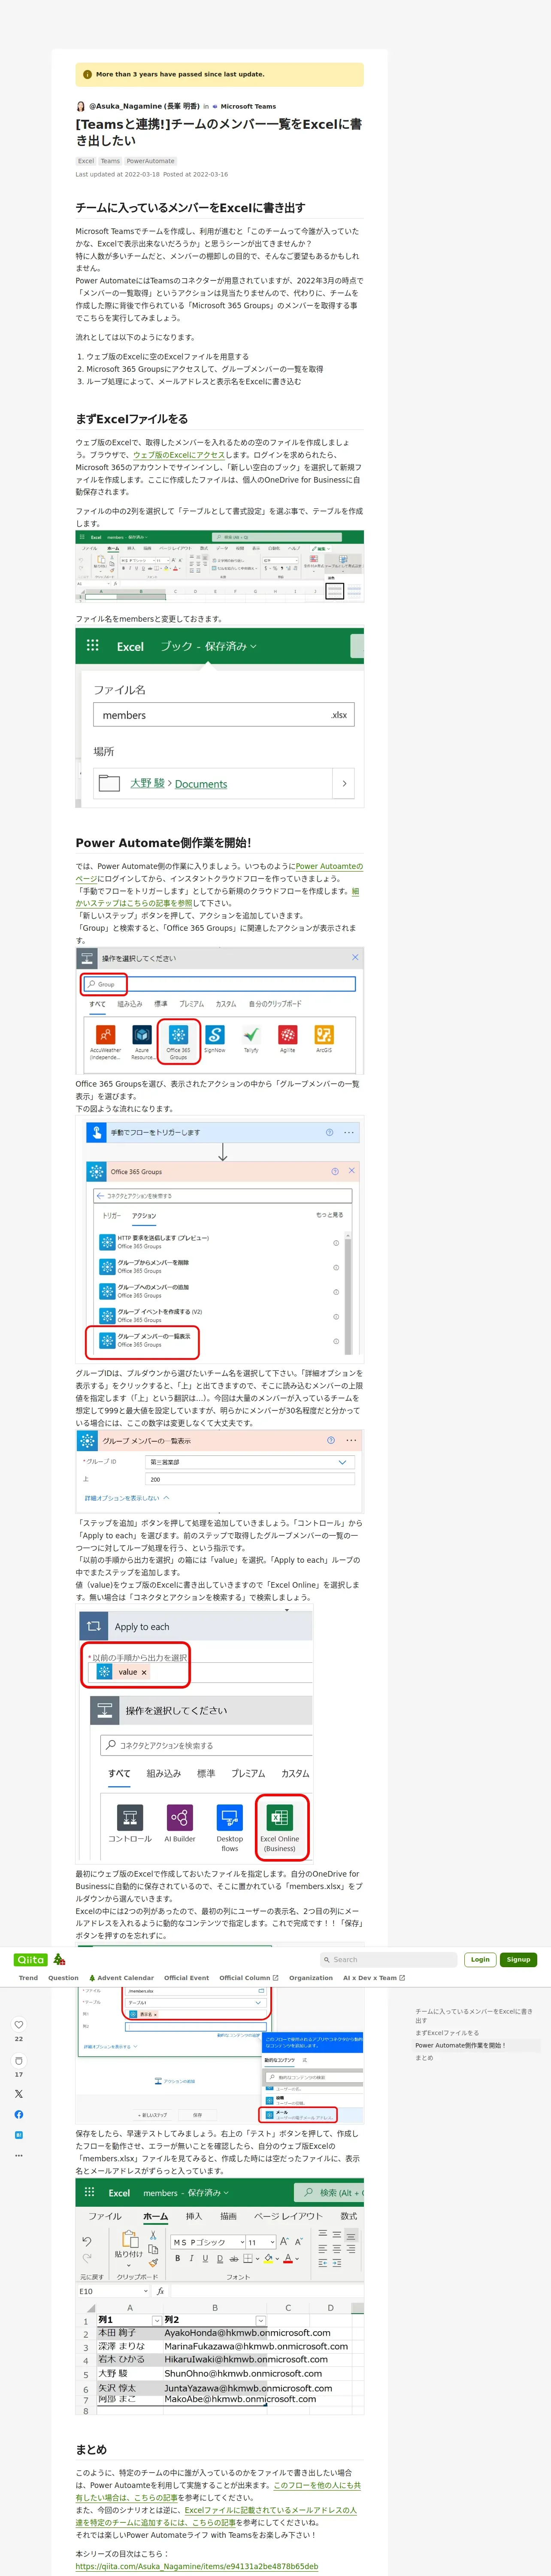Click the author's avatar image
Screen dimensions: 551x2576
click(x=81, y=106)
